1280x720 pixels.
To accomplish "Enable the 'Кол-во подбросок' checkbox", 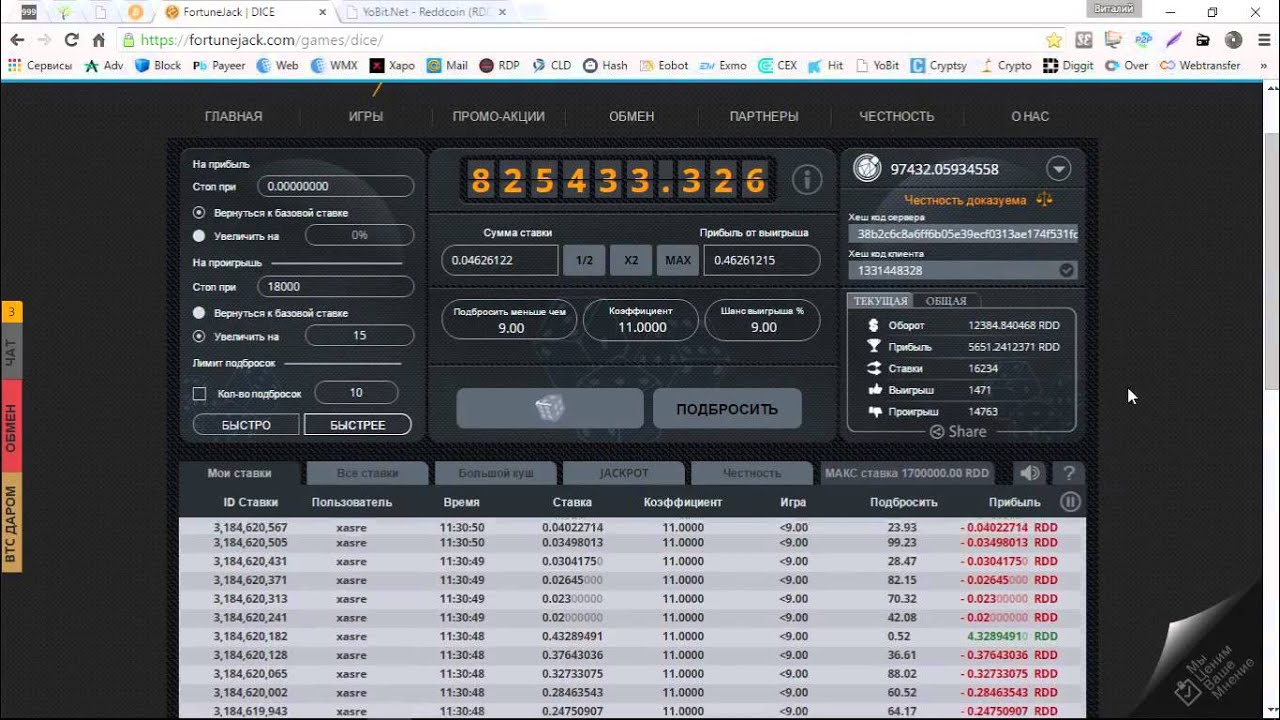I will [x=199, y=394].
